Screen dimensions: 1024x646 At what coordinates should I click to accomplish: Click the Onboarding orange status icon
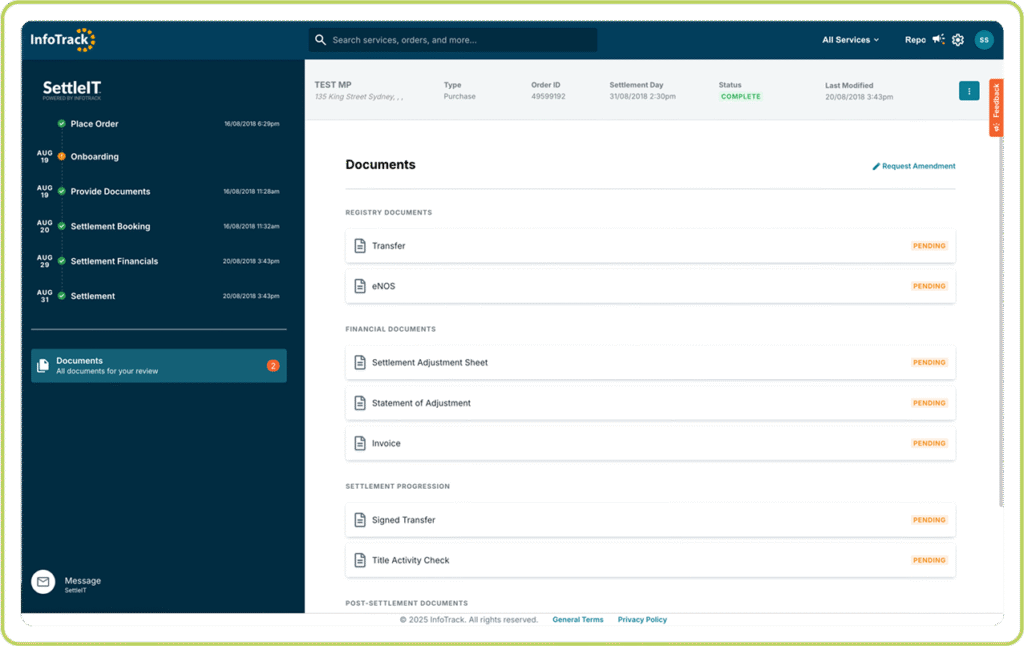coord(61,156)
